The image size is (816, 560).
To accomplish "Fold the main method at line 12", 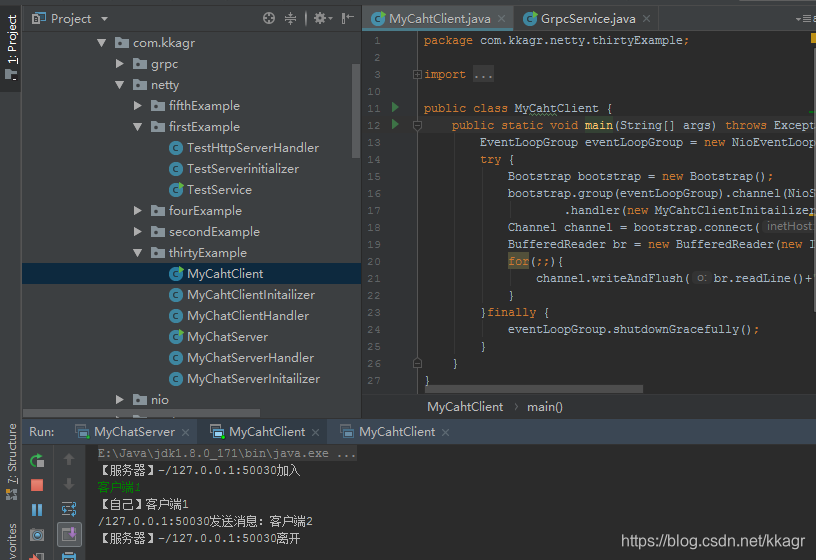I will click(x=417, y=125).
